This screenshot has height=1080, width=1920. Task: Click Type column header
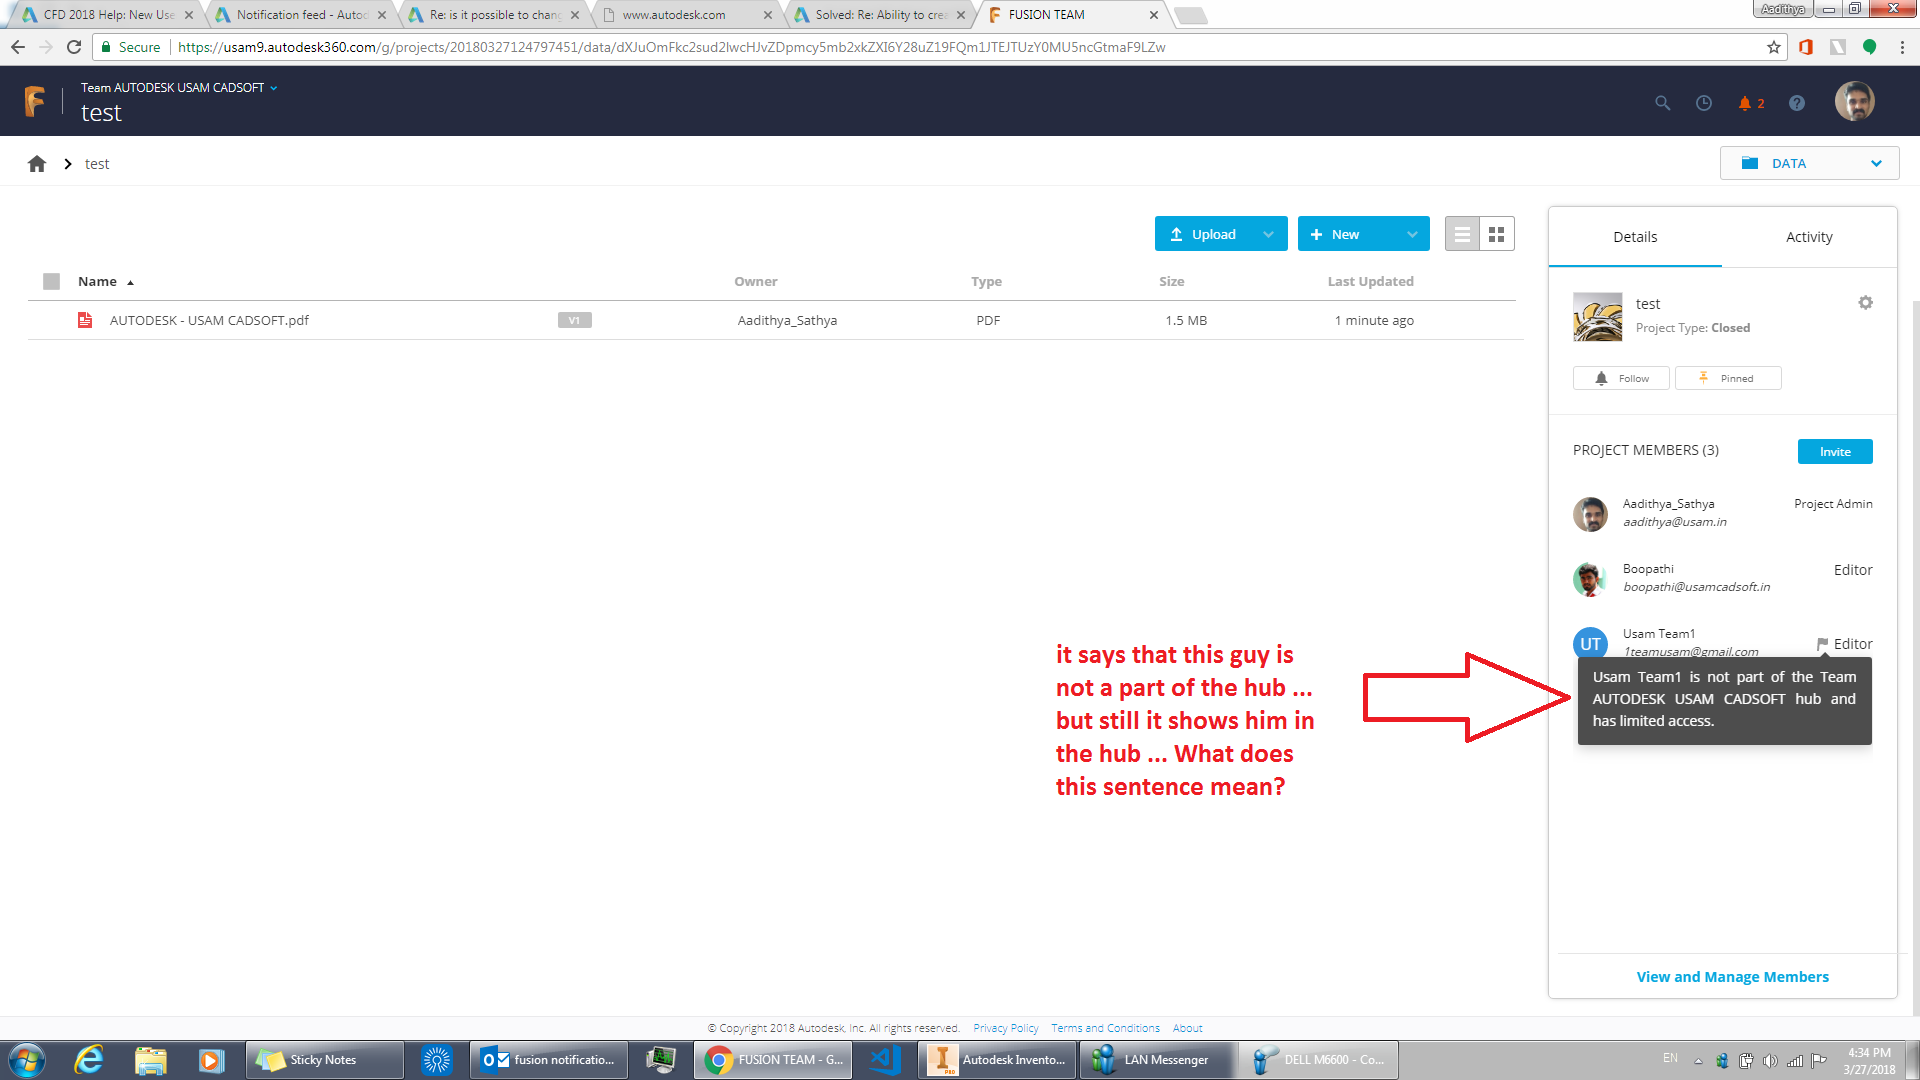pyautogui.click(x=986, y=281)
